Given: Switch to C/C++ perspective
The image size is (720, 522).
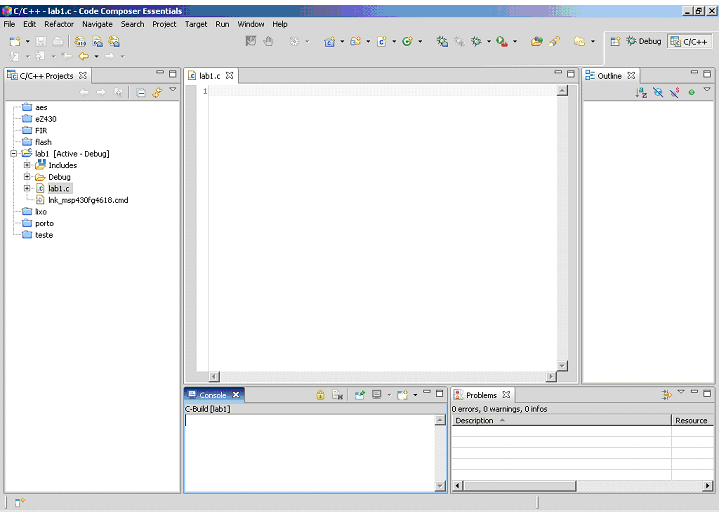Looking at the screenshot, I should [x=689, y=42].
